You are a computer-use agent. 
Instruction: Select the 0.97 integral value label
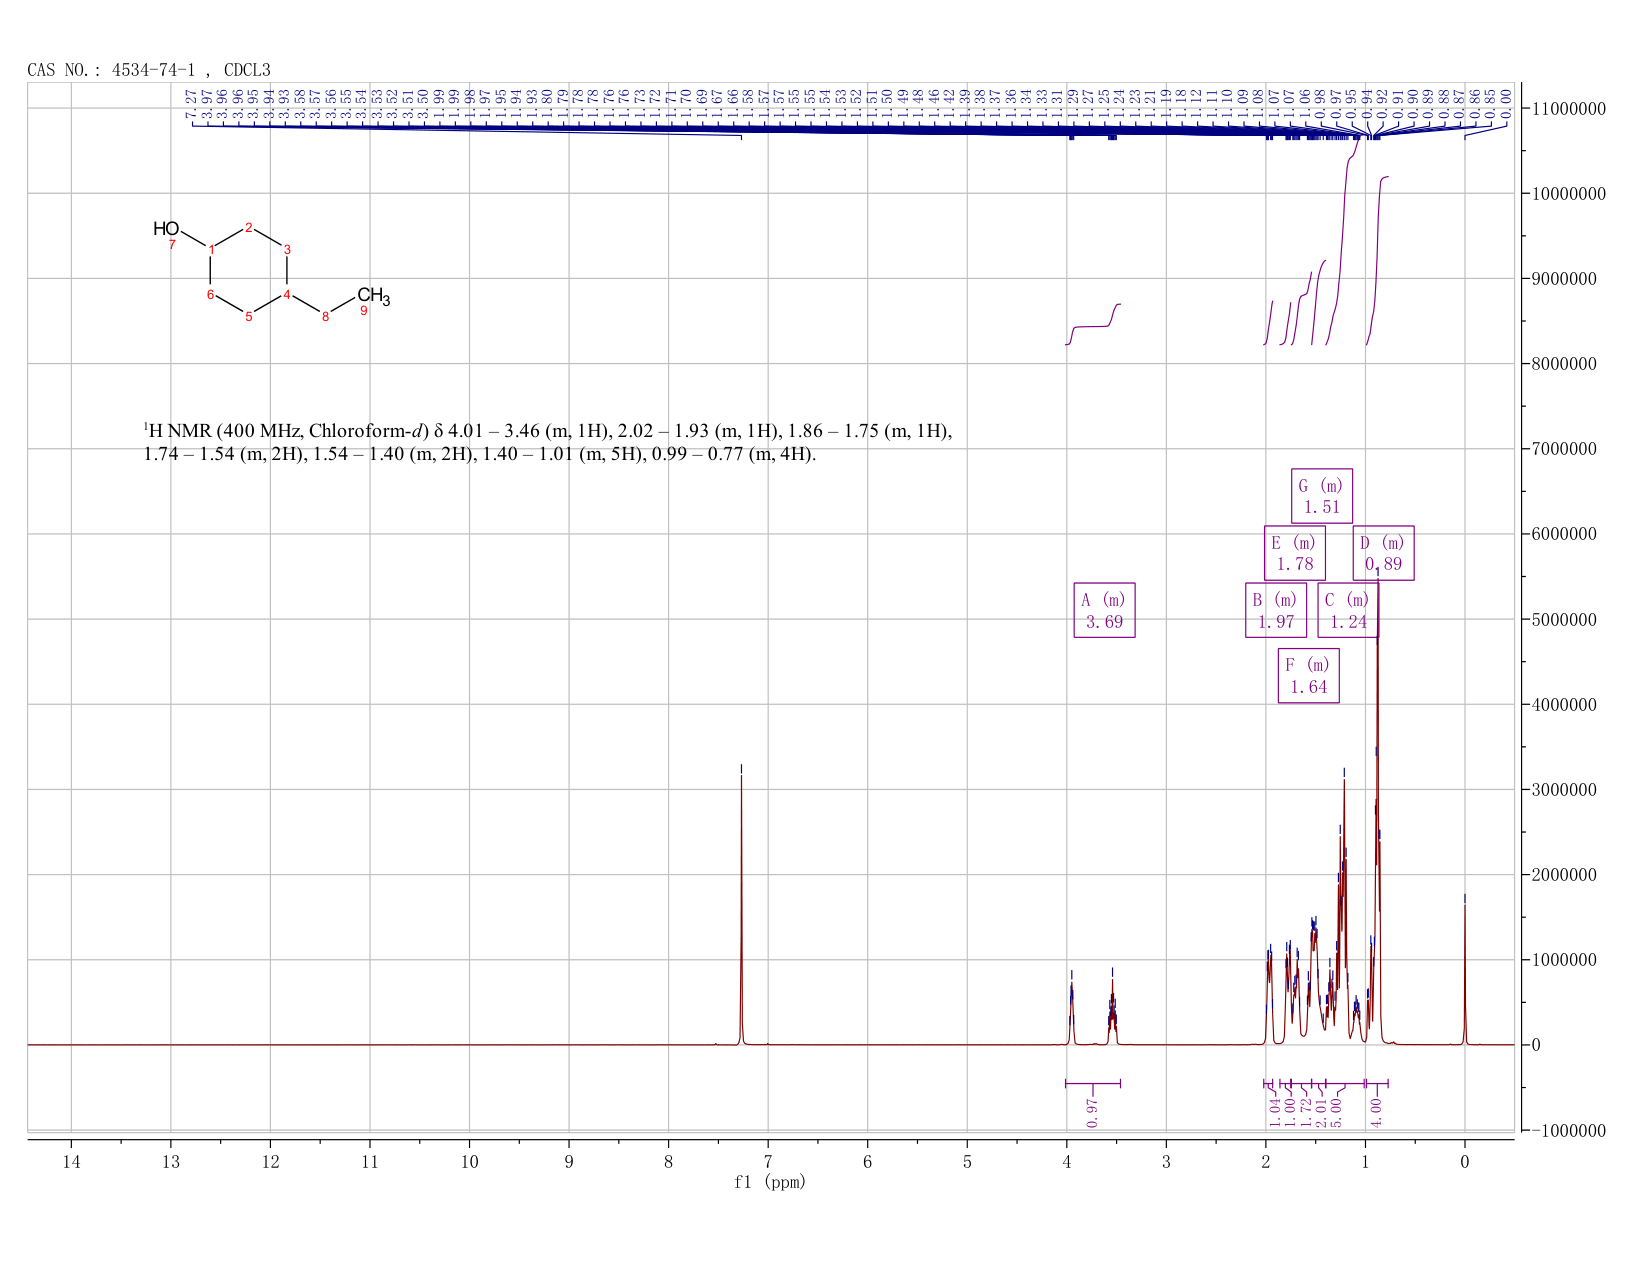click(1092, 1112)
